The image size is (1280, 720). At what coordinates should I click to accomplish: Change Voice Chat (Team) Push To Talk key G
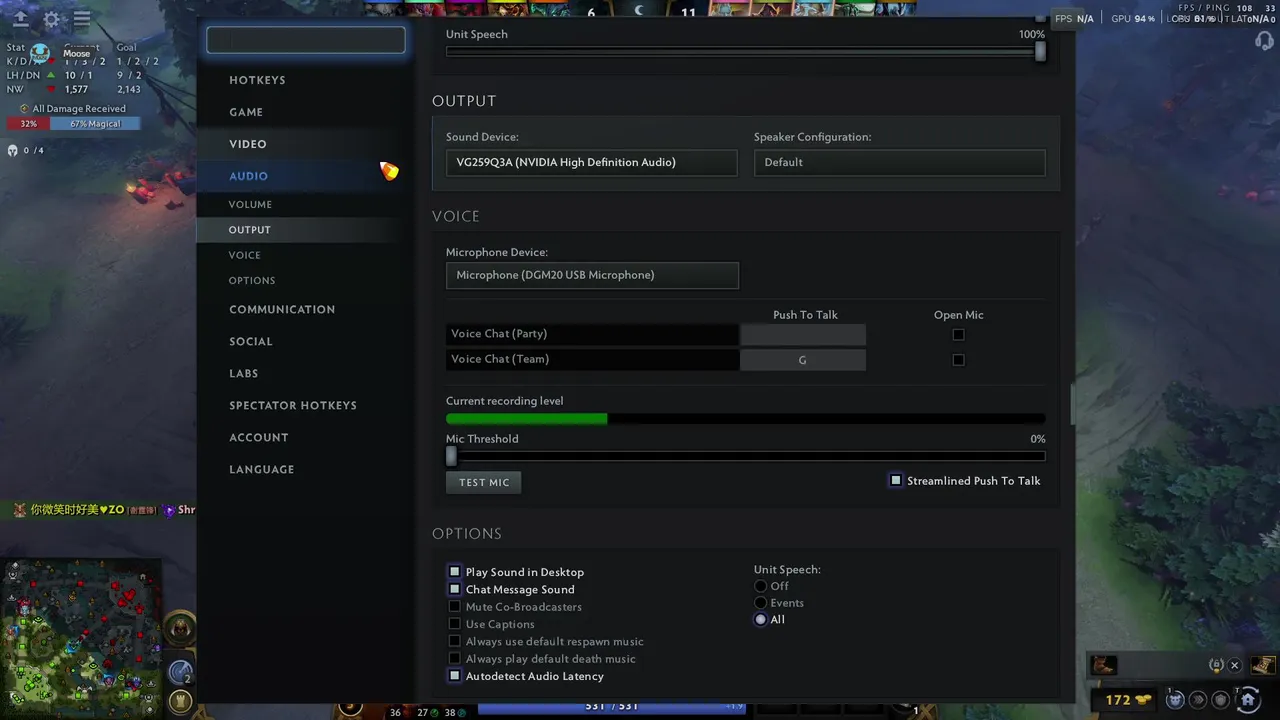pyautogui.click(x=803, y=360)
